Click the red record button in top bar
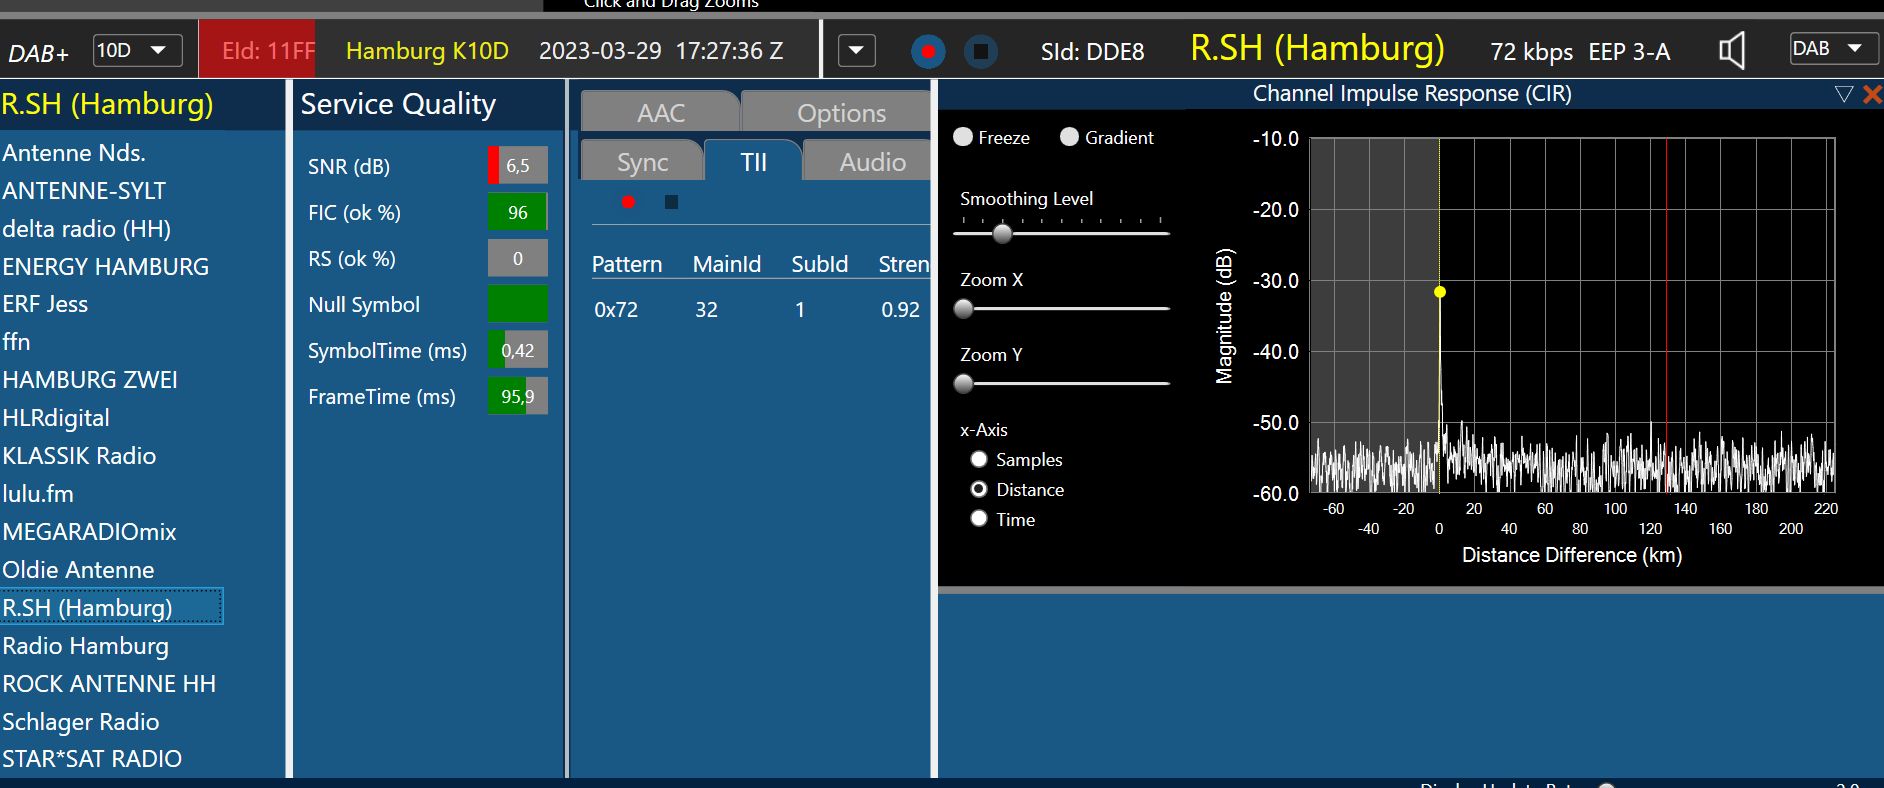Viewport: 1884px width, 788px height. (928, 51)
